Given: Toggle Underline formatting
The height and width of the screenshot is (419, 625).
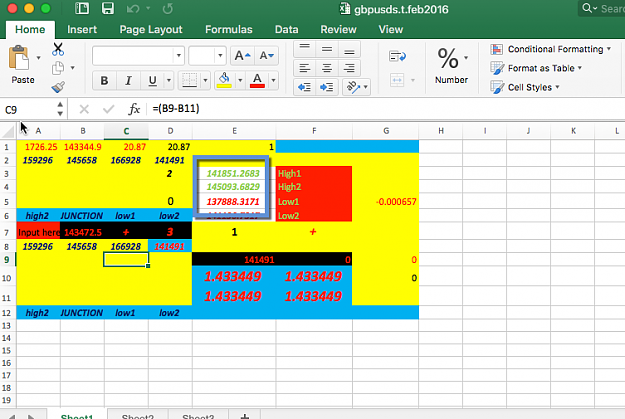Looking at the screenshot, I should [152, 81].
